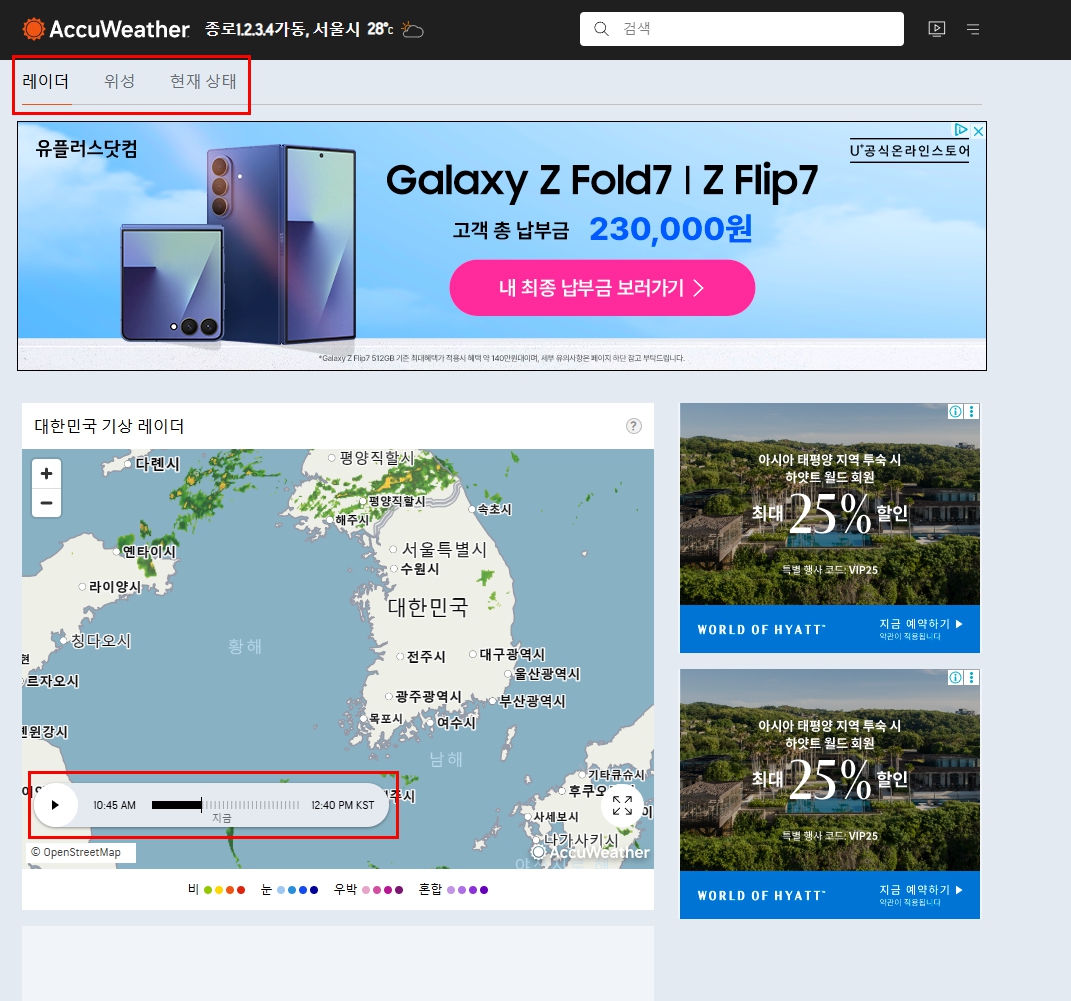Click info icon on upper Hyatt ad
Viewport: 1071px width, 1001px height.
pyautogui.click(x=956, y=411)
